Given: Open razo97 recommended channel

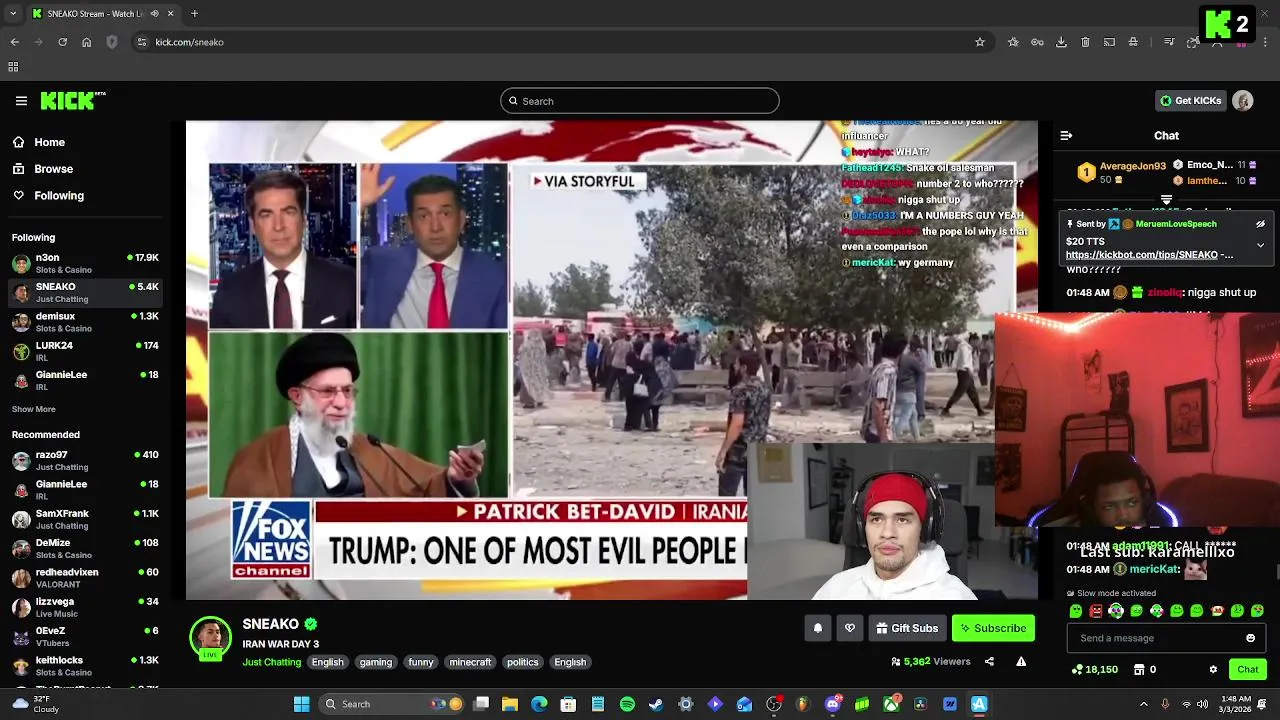Looking at the screenshot, I should 85,460.
